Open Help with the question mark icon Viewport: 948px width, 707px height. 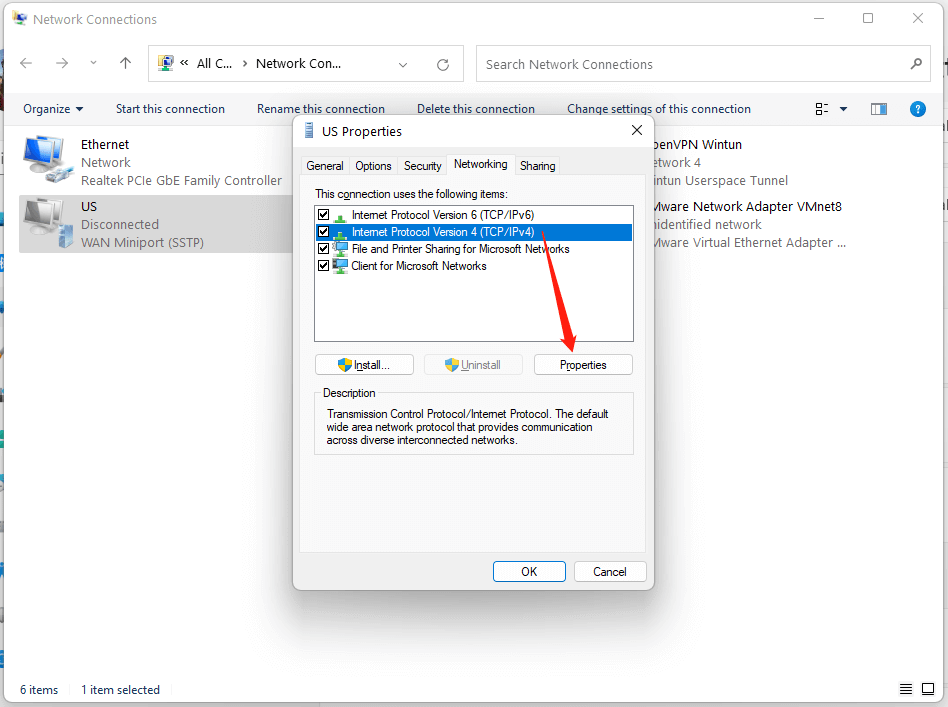(x=917, y=109)
